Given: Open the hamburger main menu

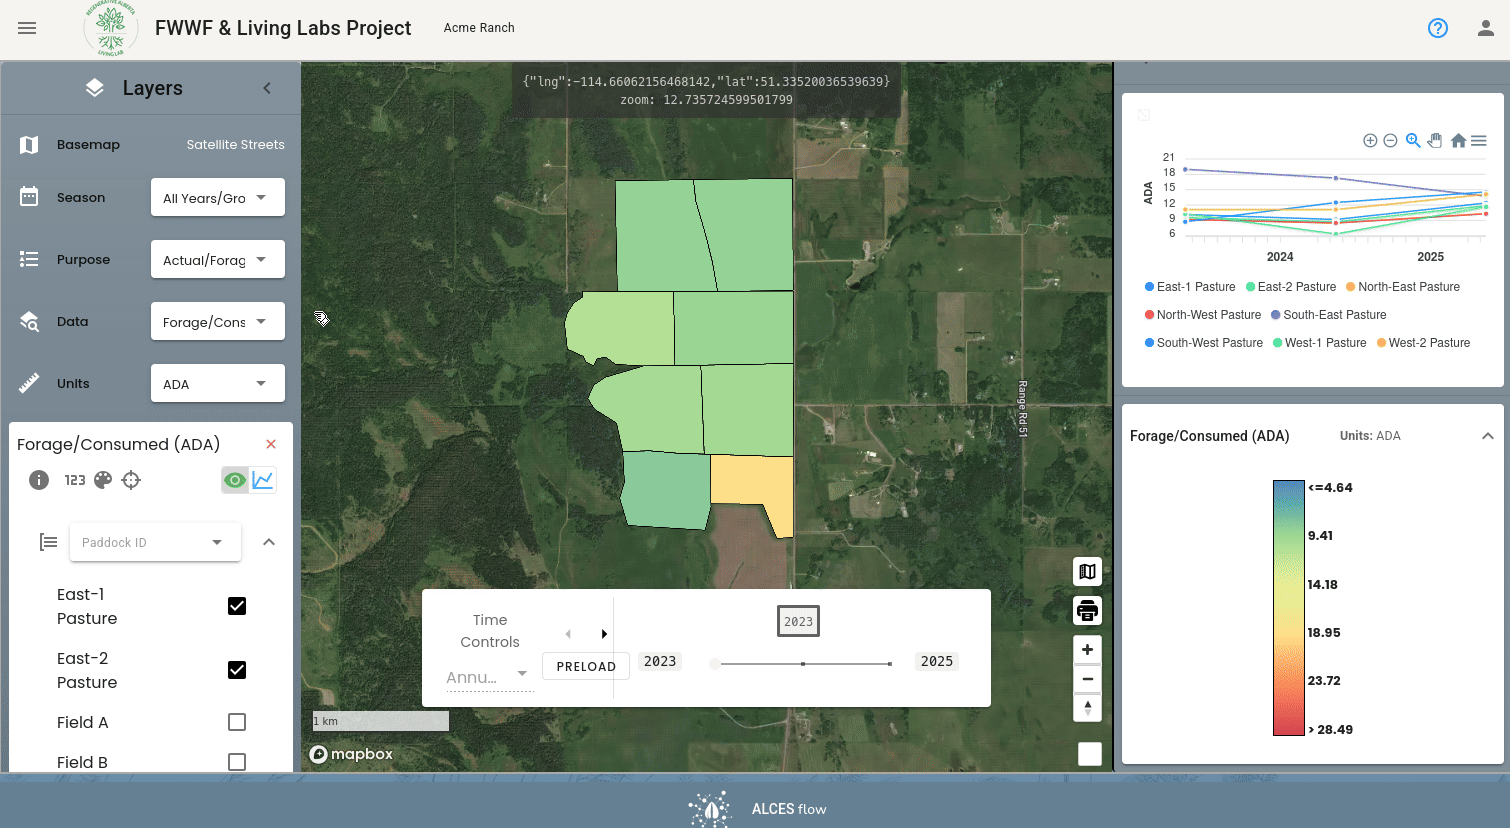Looking at the screenshot, I should click(27, 28).
